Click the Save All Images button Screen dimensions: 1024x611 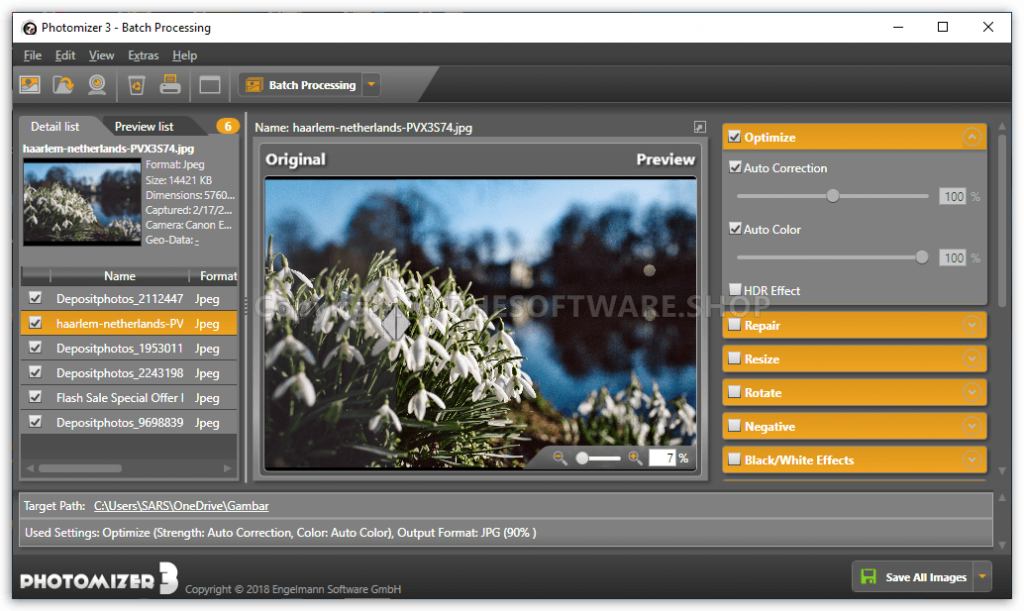pyautogui.click(x=913, y=576)
